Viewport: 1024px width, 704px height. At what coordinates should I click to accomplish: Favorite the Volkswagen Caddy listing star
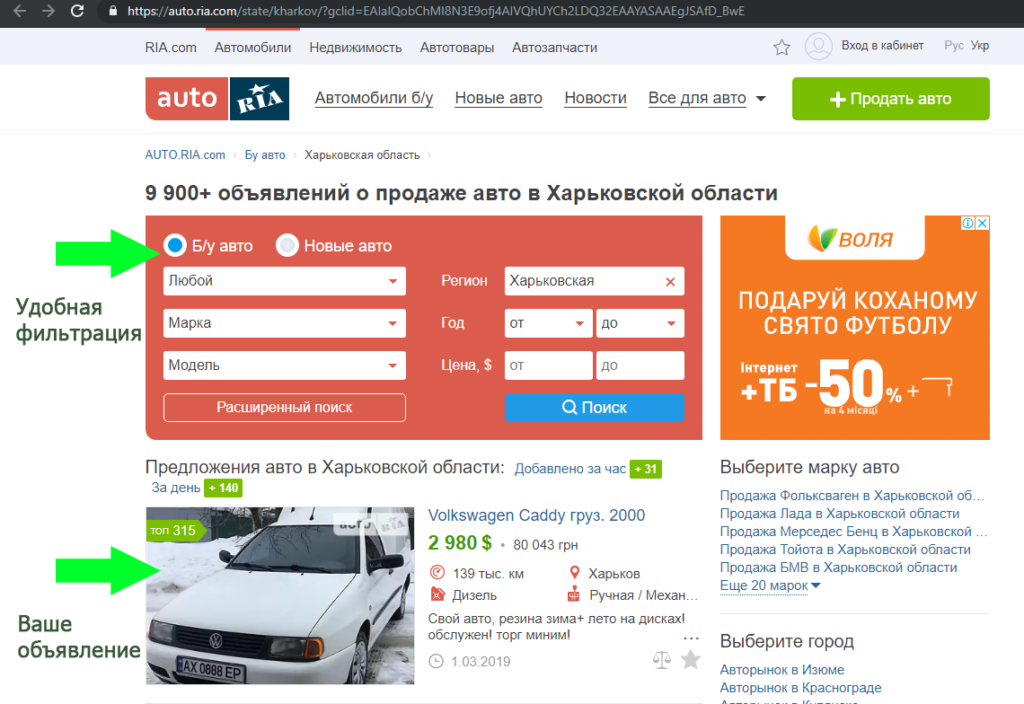pos(690,660)
